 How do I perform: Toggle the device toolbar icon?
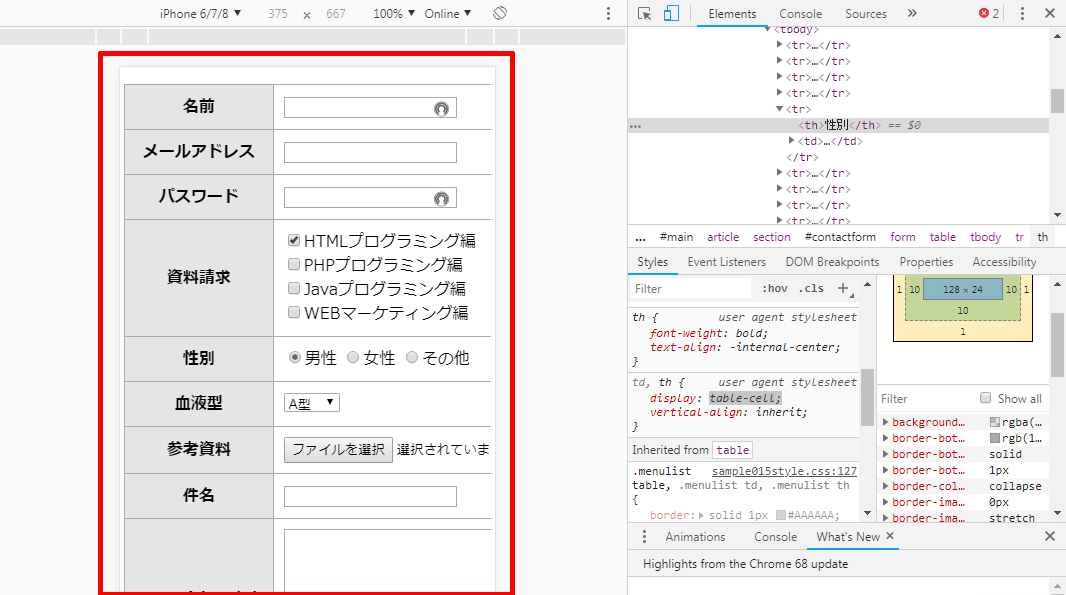[x=671, y=13]
